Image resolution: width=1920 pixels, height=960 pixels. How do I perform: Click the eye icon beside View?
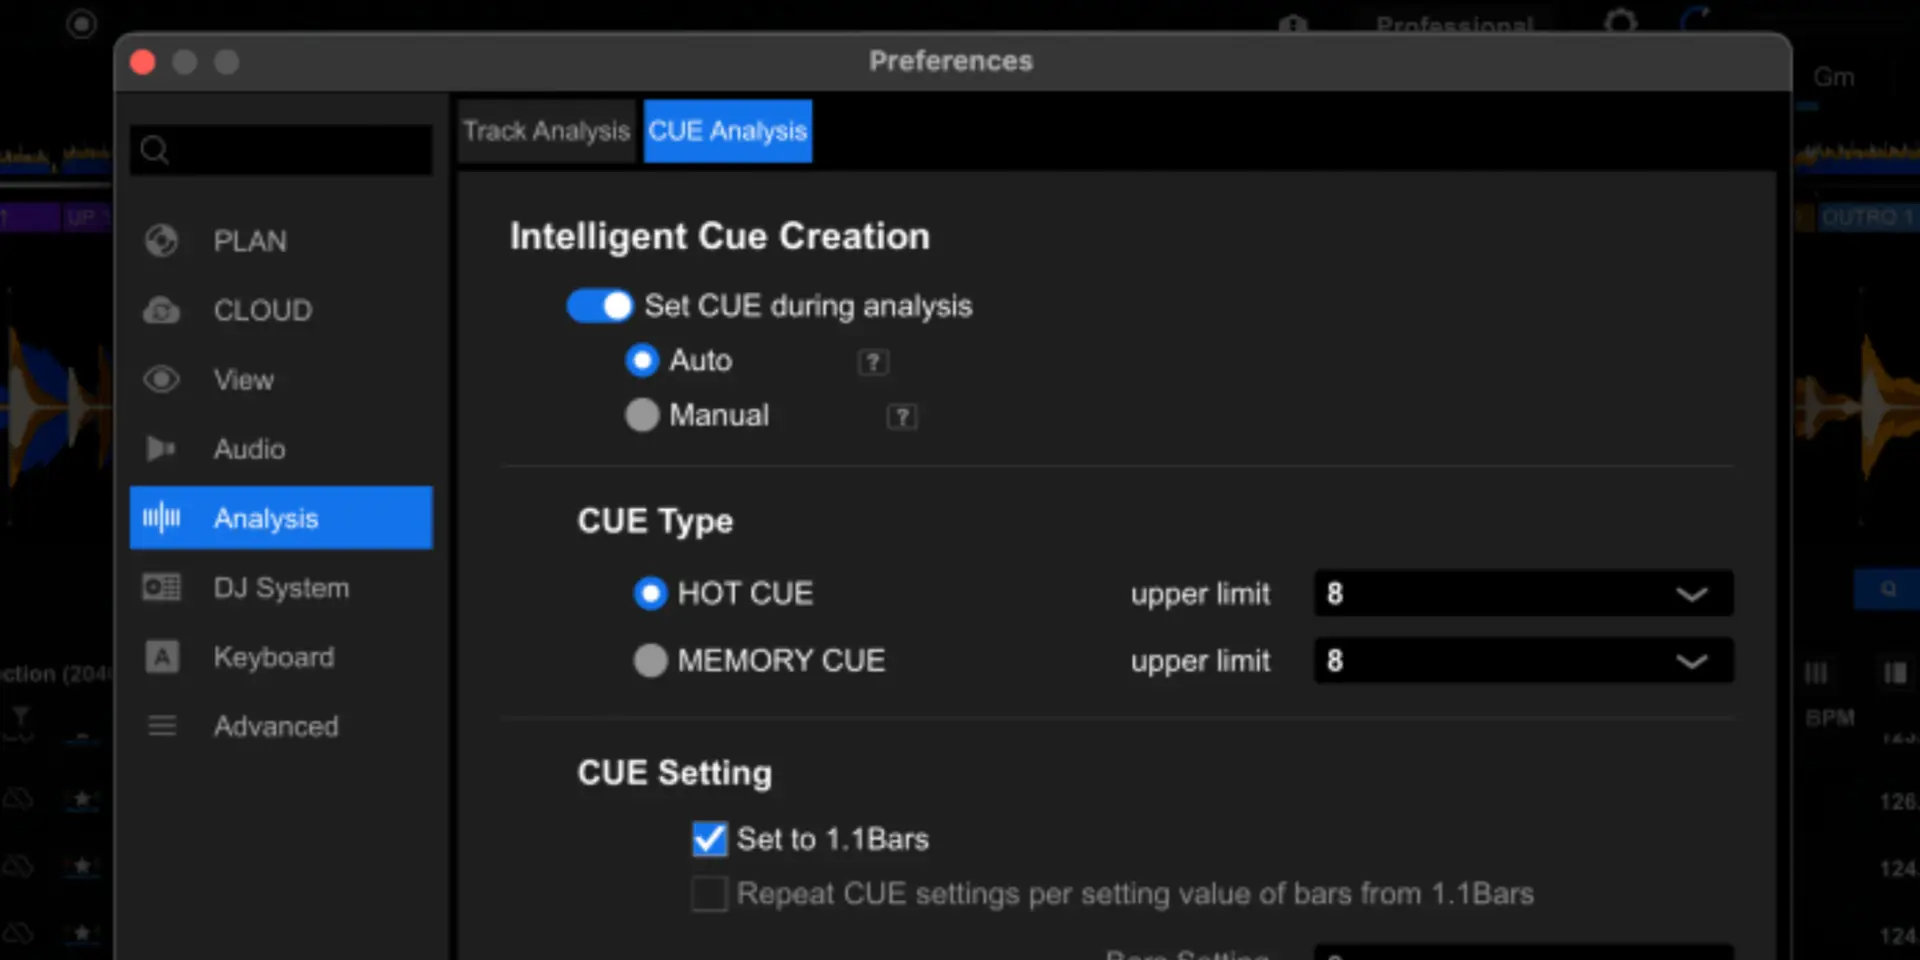pos(161,380)
